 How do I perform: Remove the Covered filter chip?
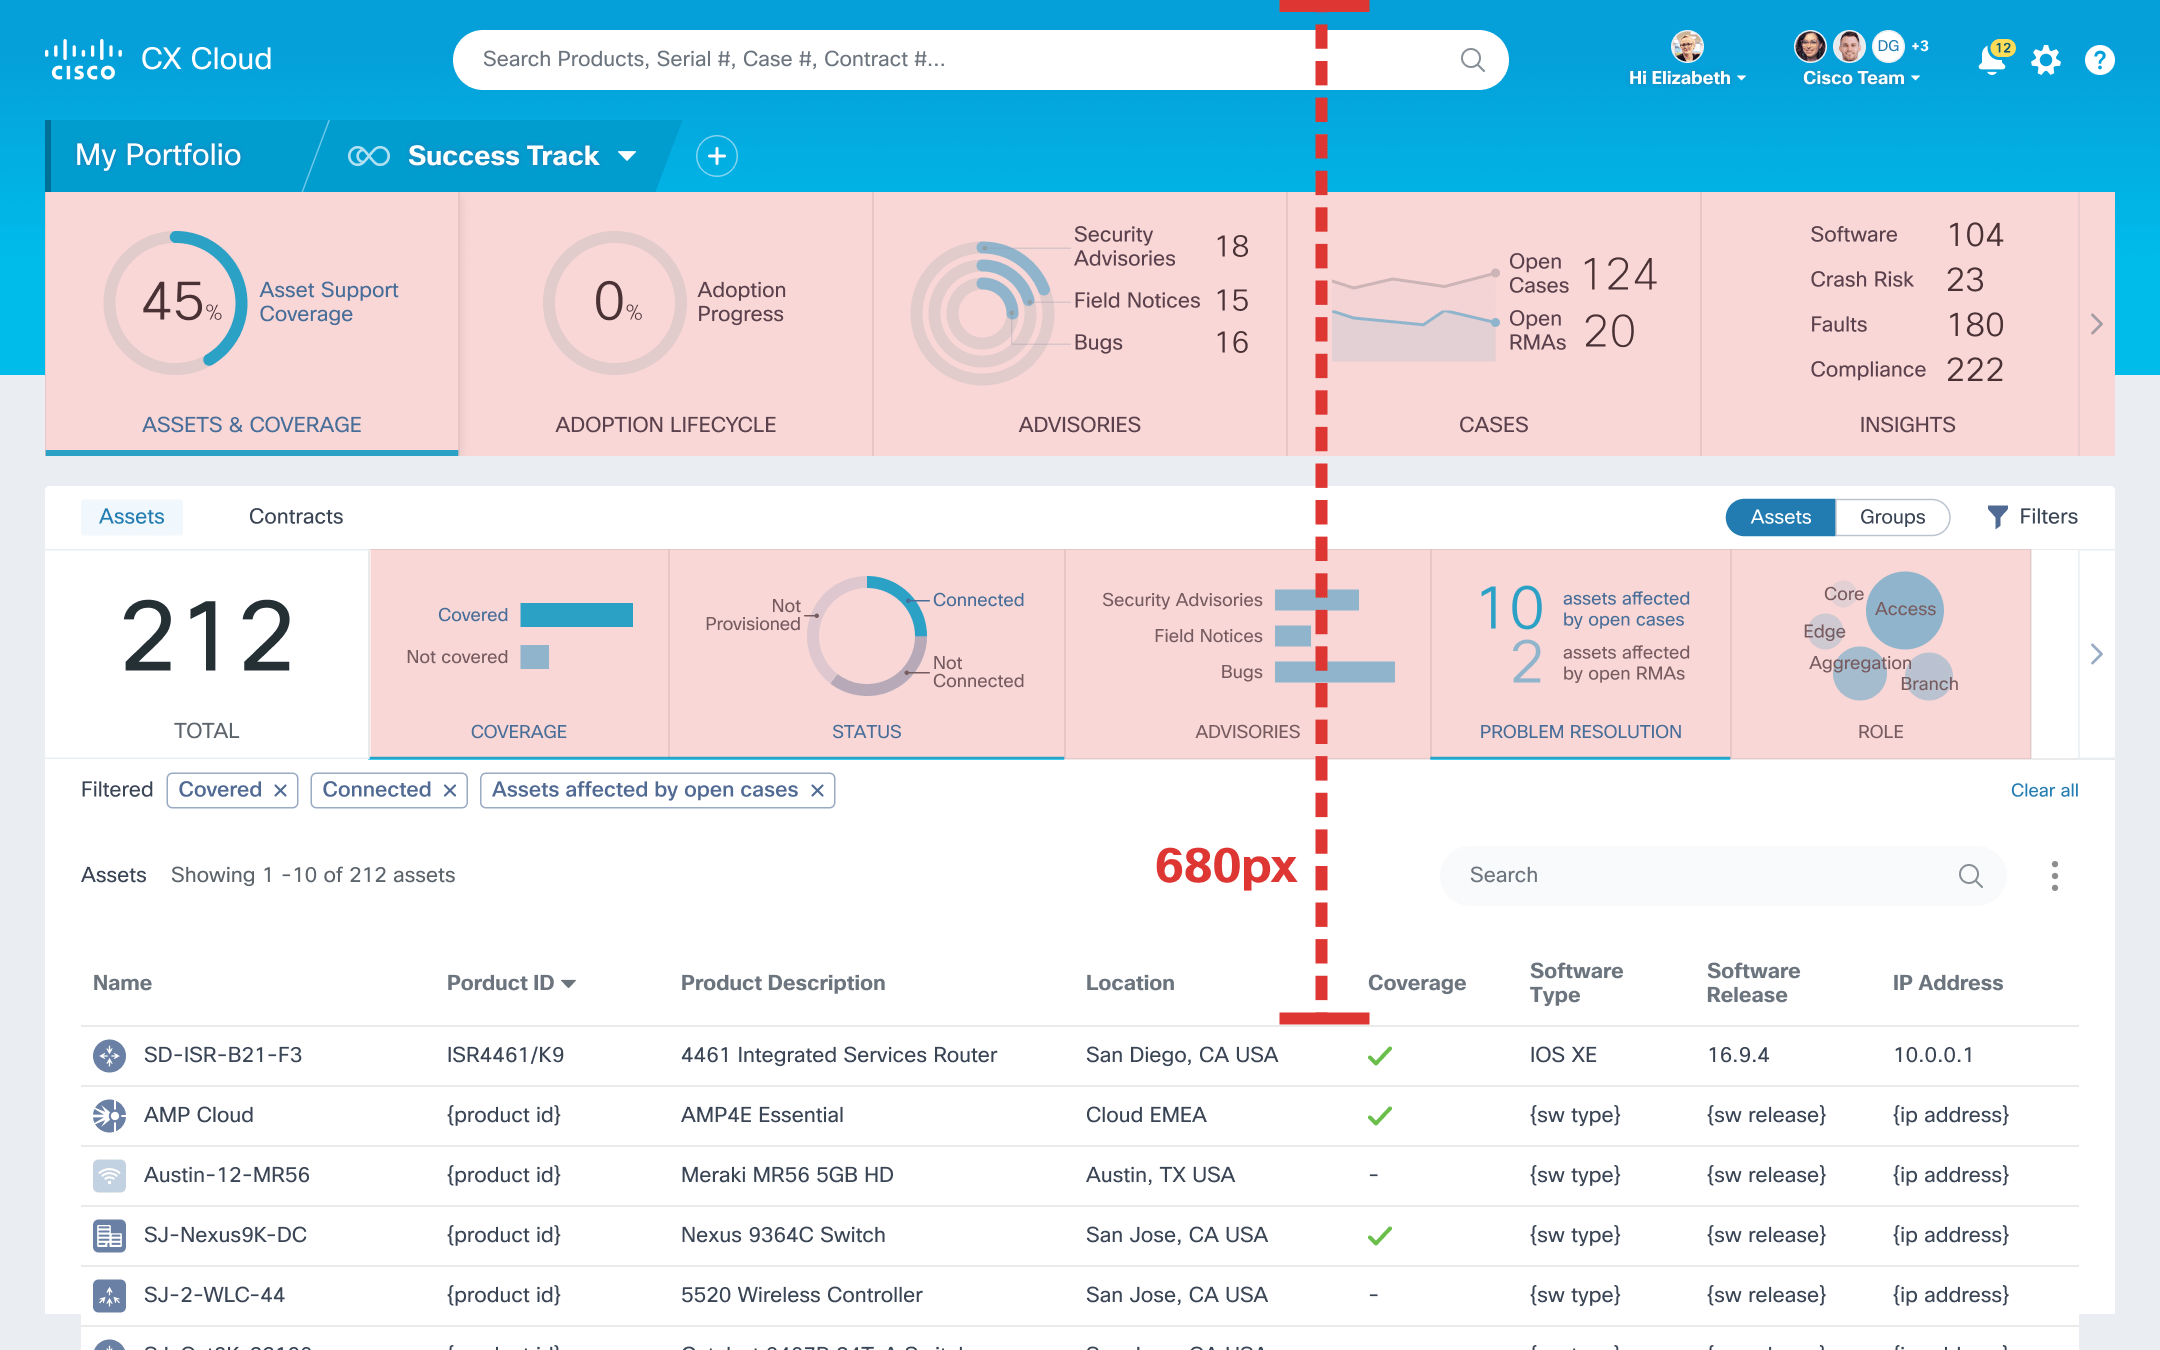[x=280, y=791]
